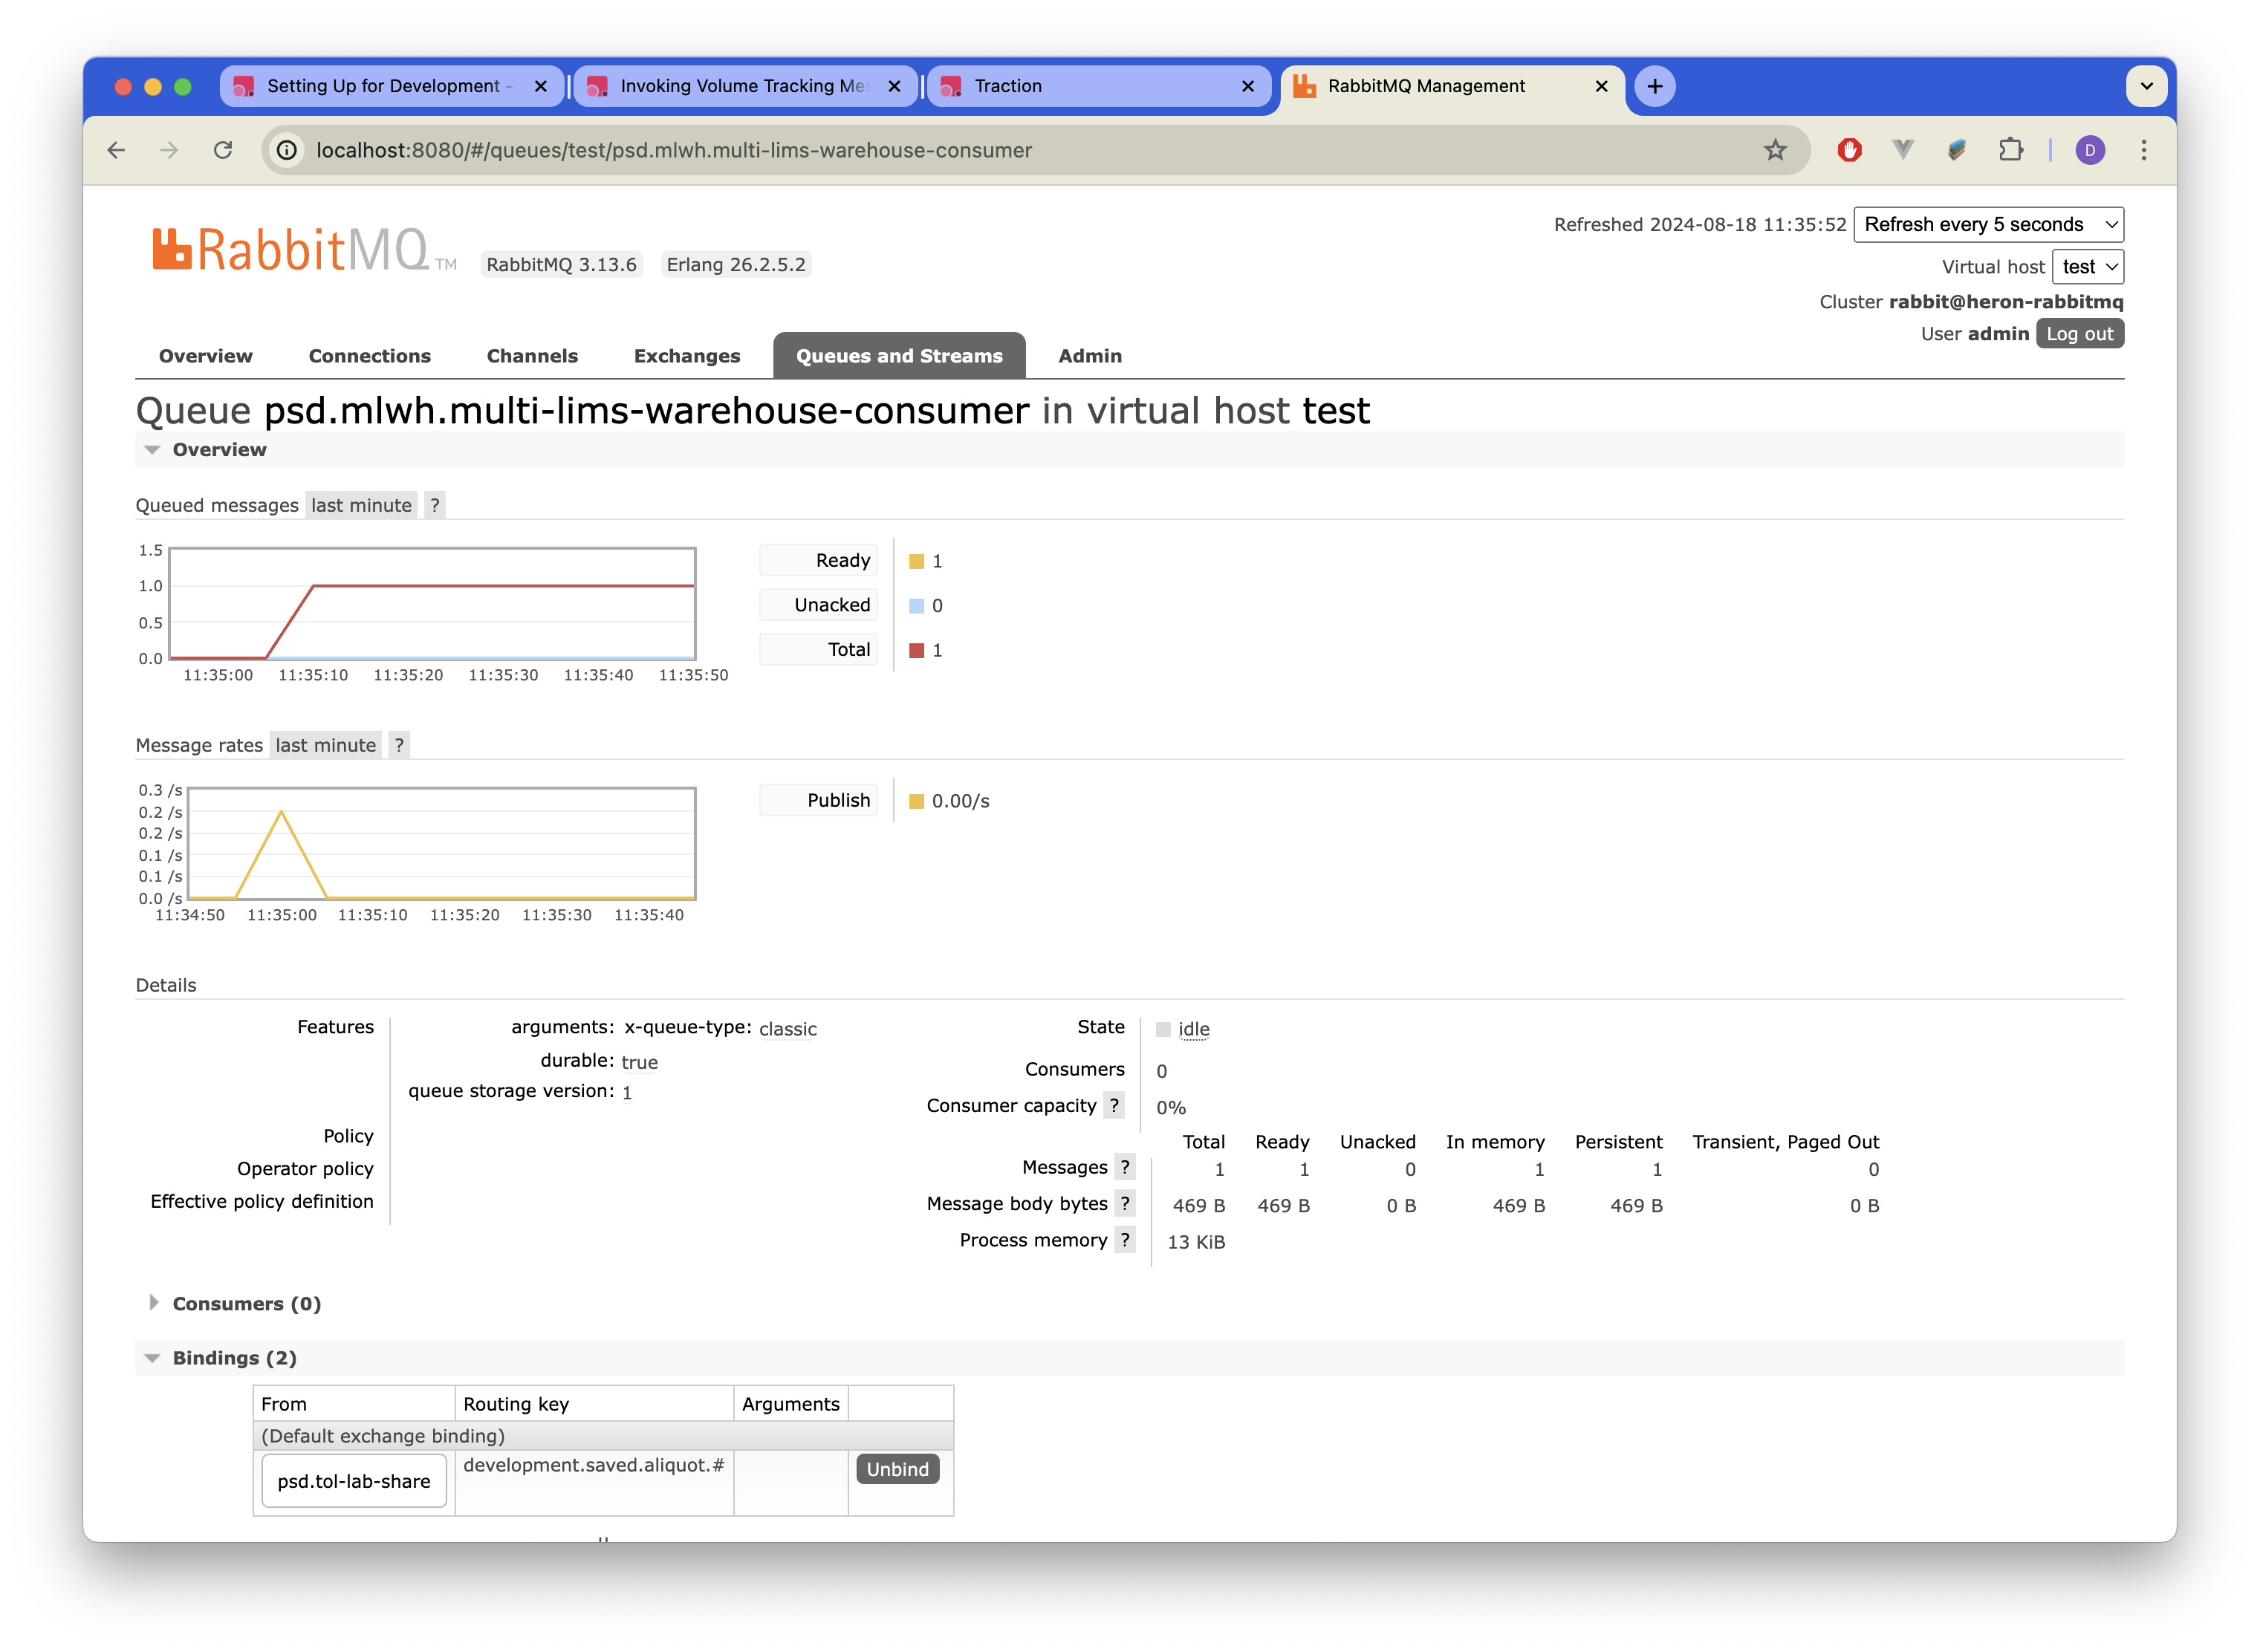Switch to the Exchanges tab
This screenshot has width=2260, height=1652.
point(687,356)
